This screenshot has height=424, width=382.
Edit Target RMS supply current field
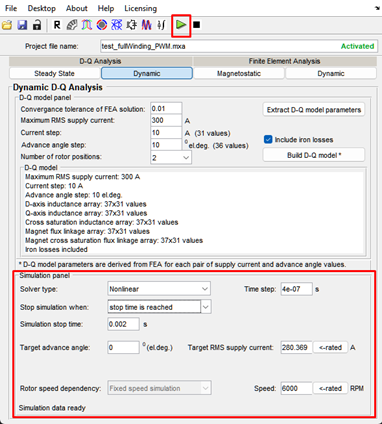(296, 347)
